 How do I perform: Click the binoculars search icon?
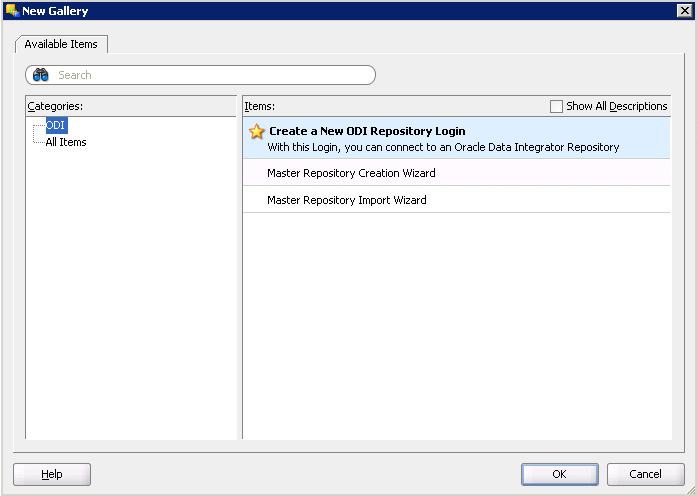coord(40,75)
